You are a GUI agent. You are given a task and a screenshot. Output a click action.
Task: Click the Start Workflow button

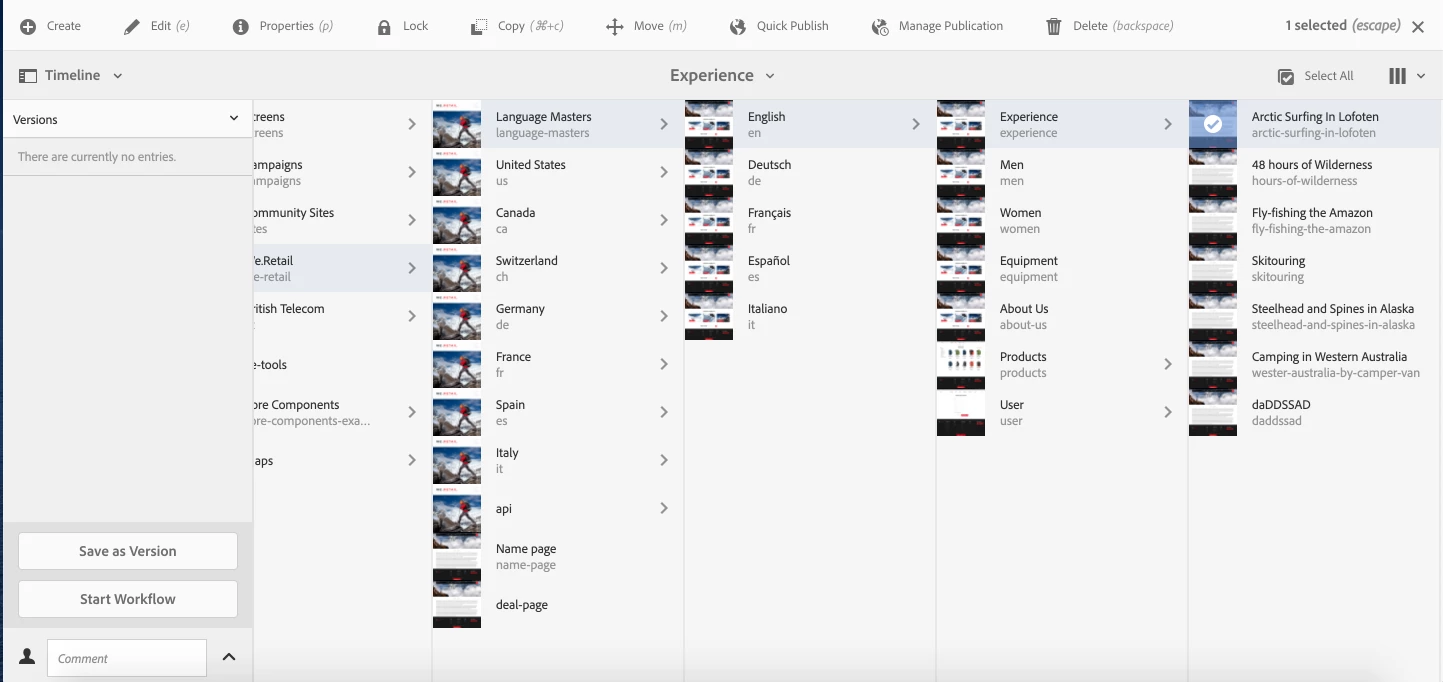[x=128, y=599]
